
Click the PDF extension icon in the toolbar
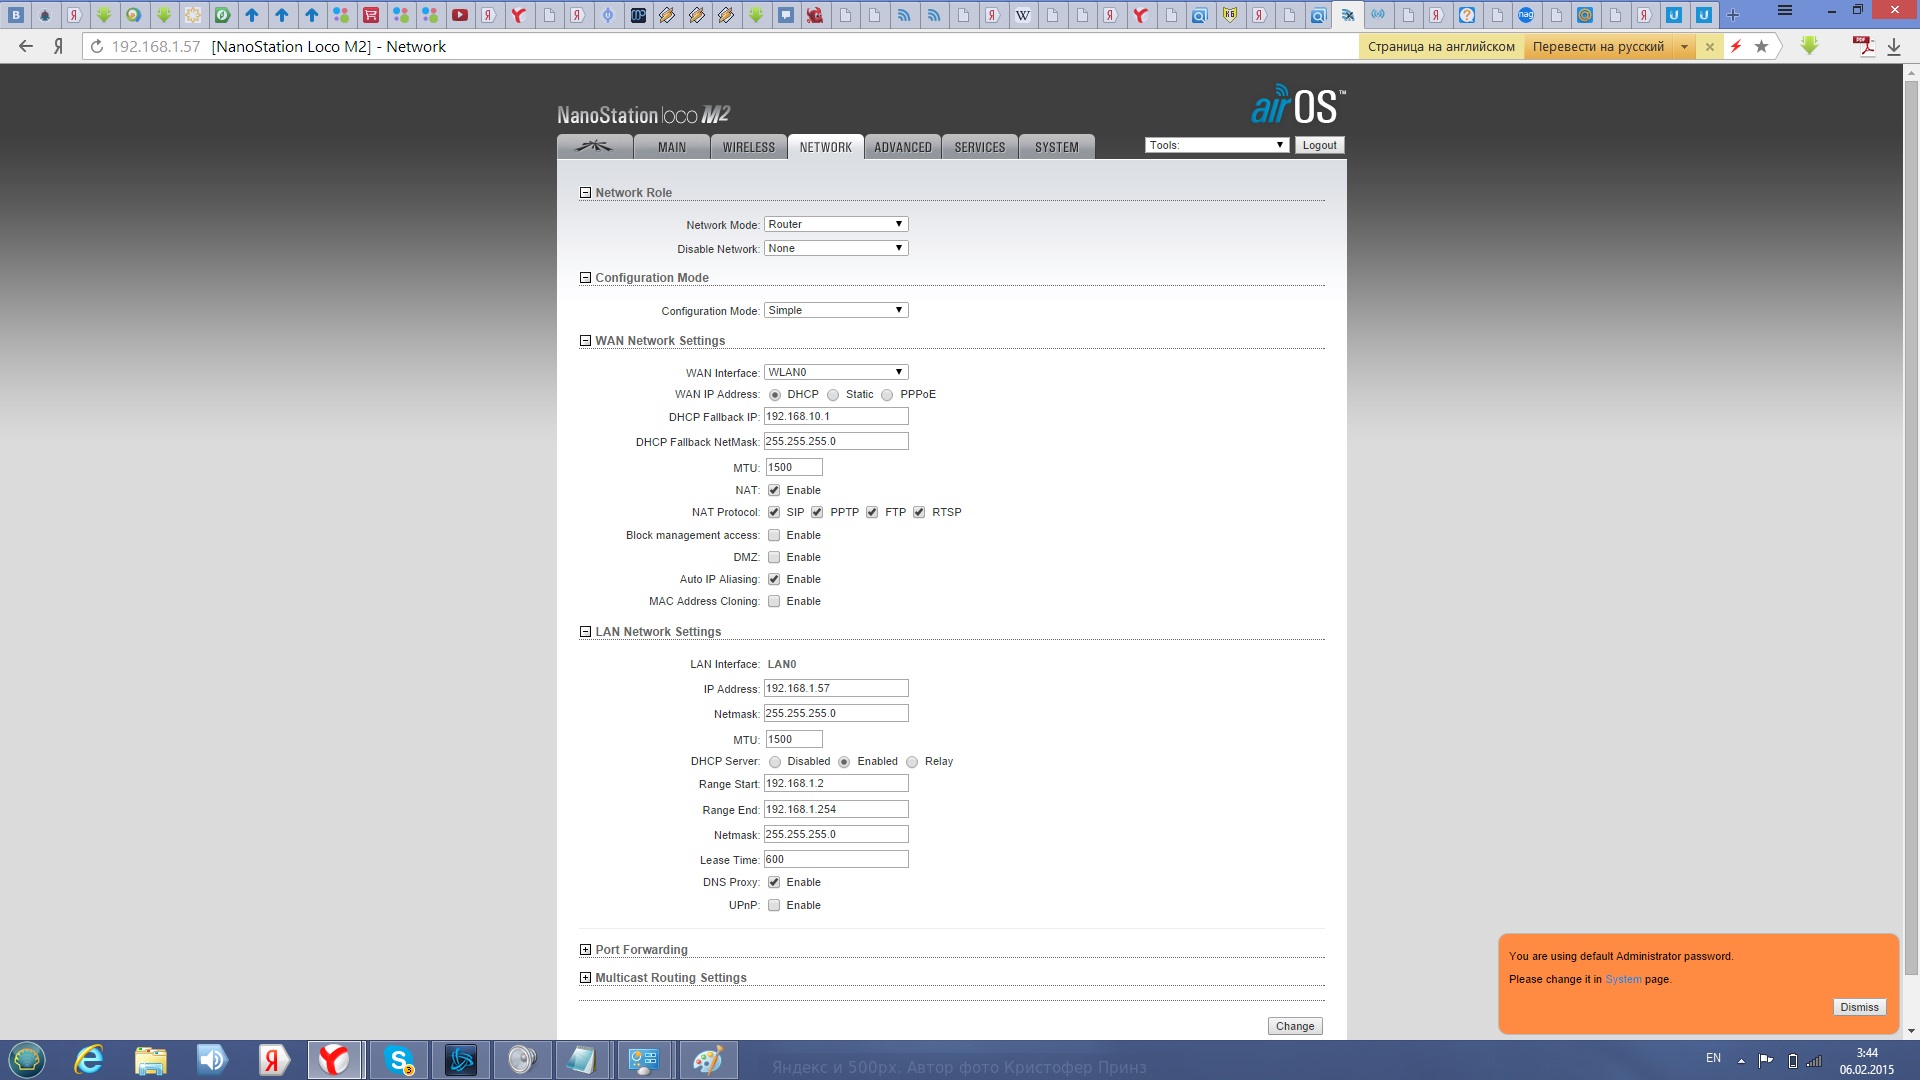[x=1863, y=46]
